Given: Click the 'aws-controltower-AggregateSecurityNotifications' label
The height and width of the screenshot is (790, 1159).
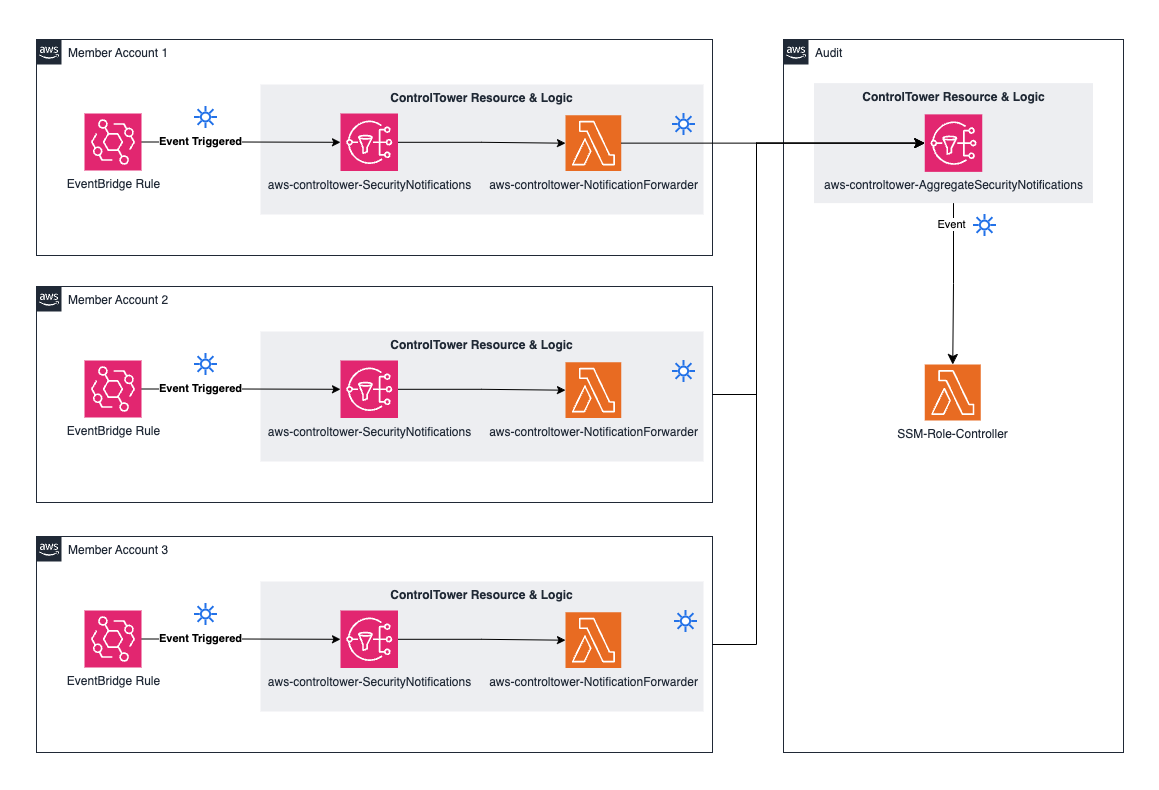Looking at the screenshot, I should tap(954, 185).
